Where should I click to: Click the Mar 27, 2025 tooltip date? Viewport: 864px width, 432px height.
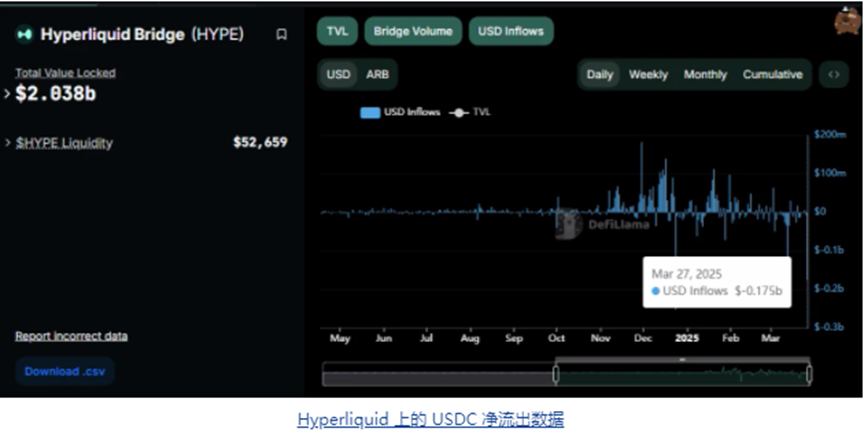coord(687,274)
